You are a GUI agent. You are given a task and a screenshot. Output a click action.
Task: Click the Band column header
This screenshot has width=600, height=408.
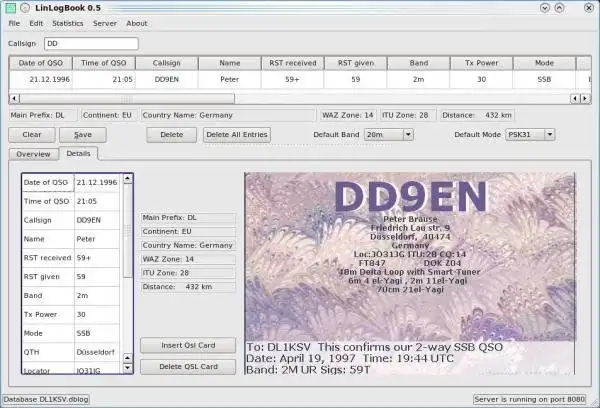click(x=419, y=63)
